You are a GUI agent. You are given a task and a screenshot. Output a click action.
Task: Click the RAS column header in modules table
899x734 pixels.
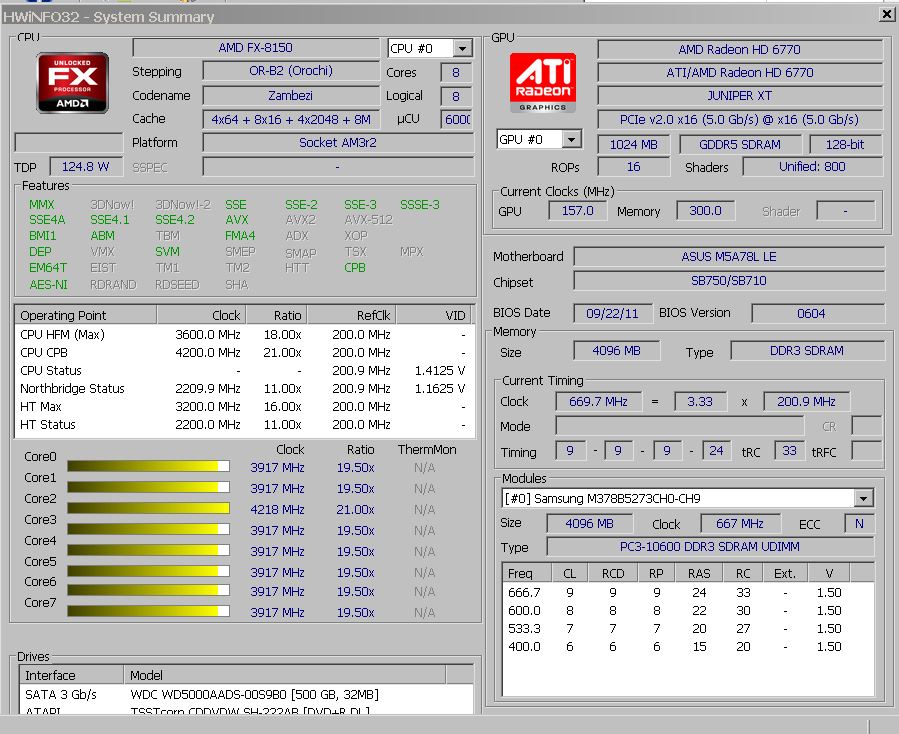tap(699, 573)
